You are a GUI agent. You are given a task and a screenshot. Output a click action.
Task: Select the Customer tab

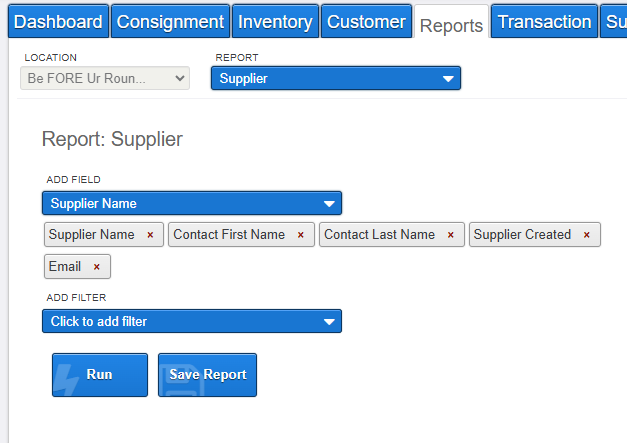tap(366, 21)
